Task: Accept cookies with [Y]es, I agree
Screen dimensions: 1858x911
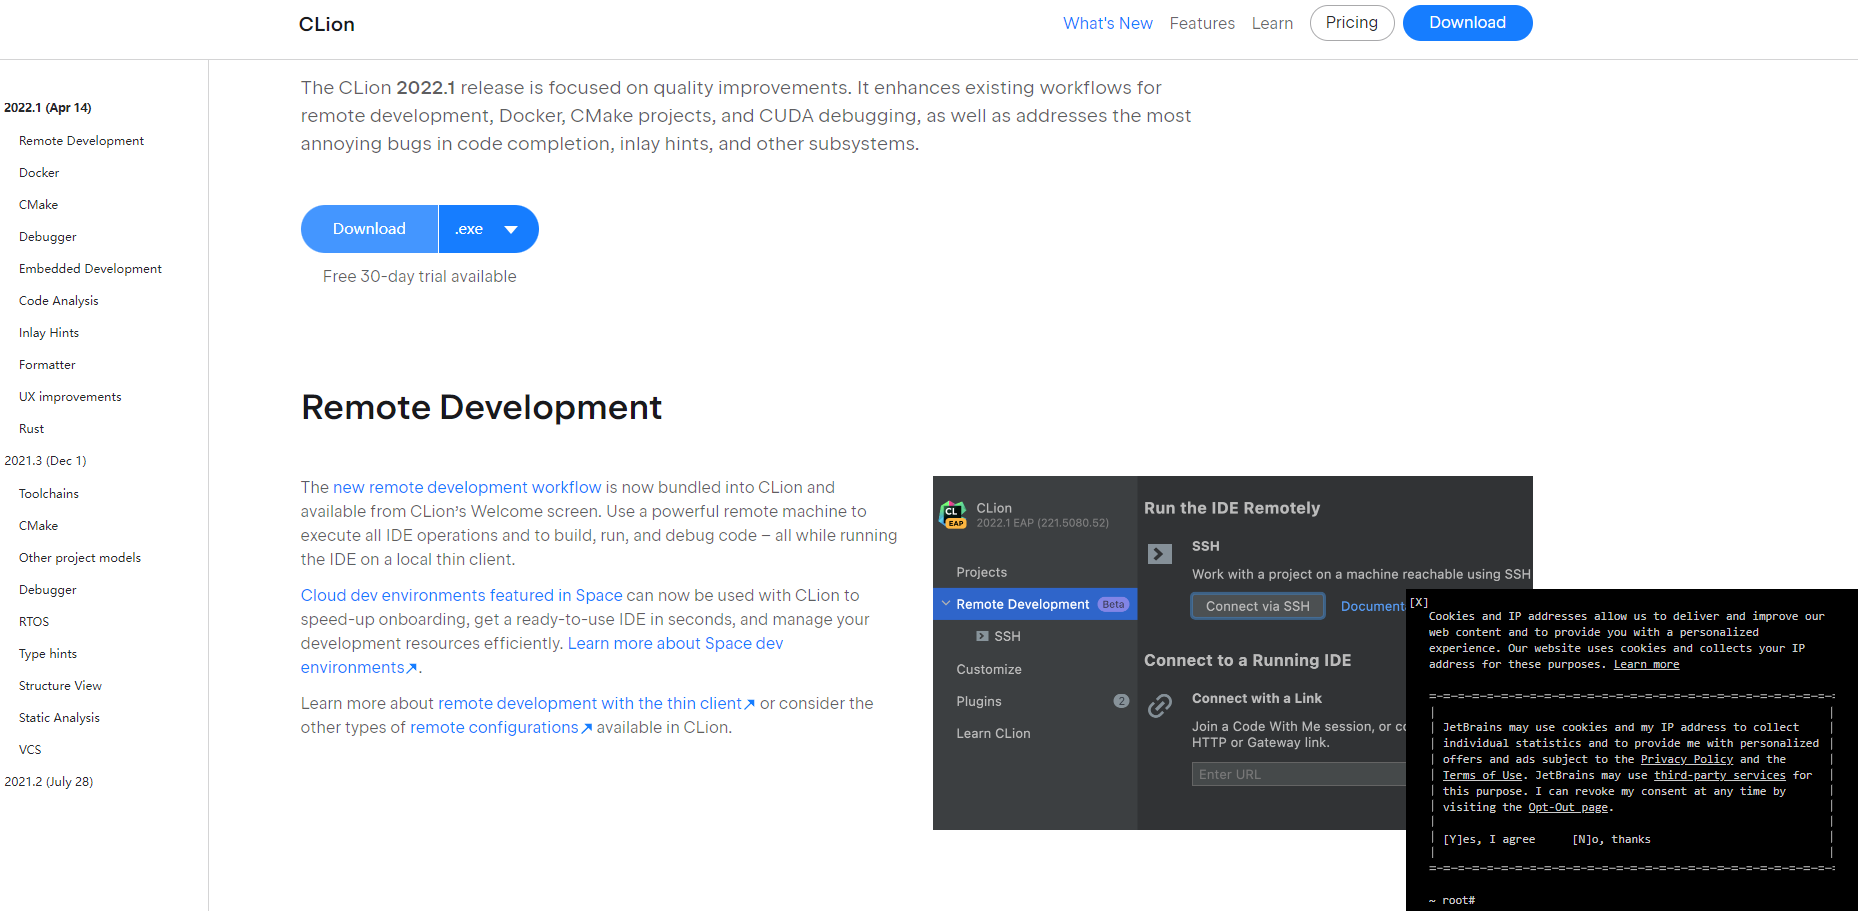Action: tap(1489, 839)
